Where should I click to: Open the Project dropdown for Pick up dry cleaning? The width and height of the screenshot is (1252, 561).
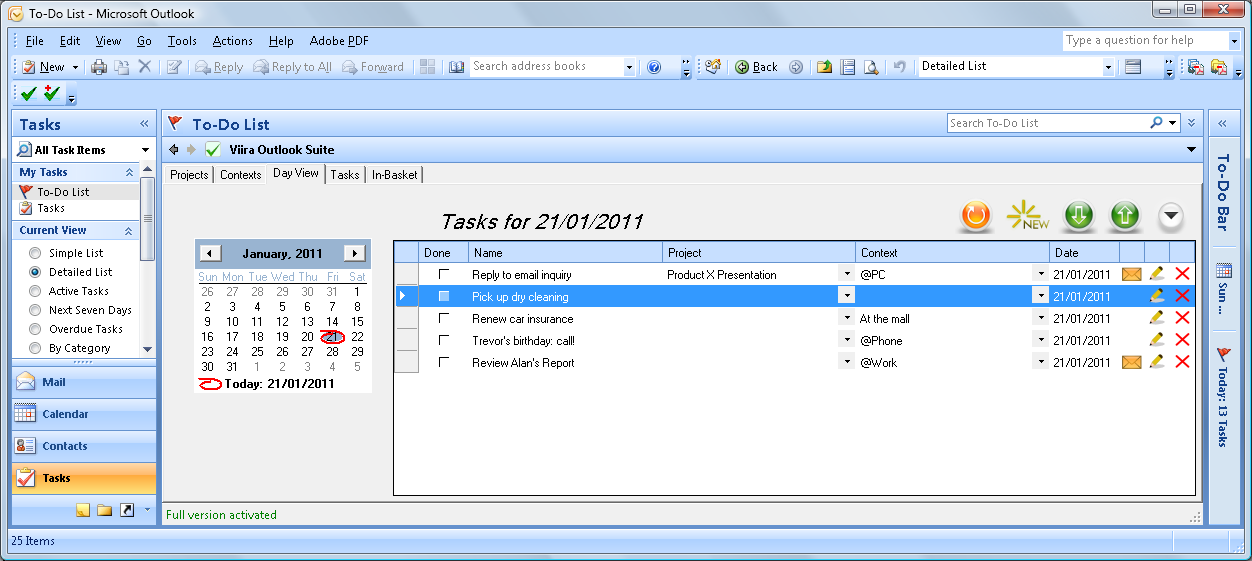coord(846,296)
